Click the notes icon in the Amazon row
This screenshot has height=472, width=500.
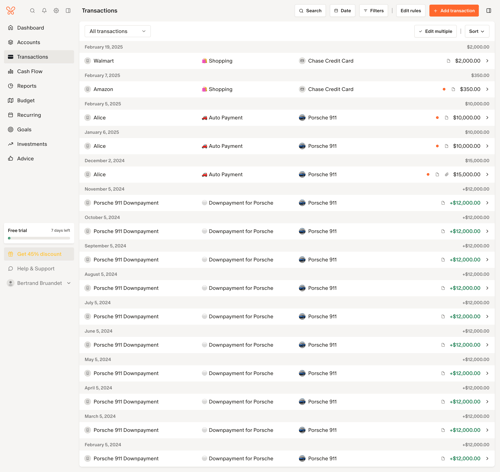click(x=453, y=89)
